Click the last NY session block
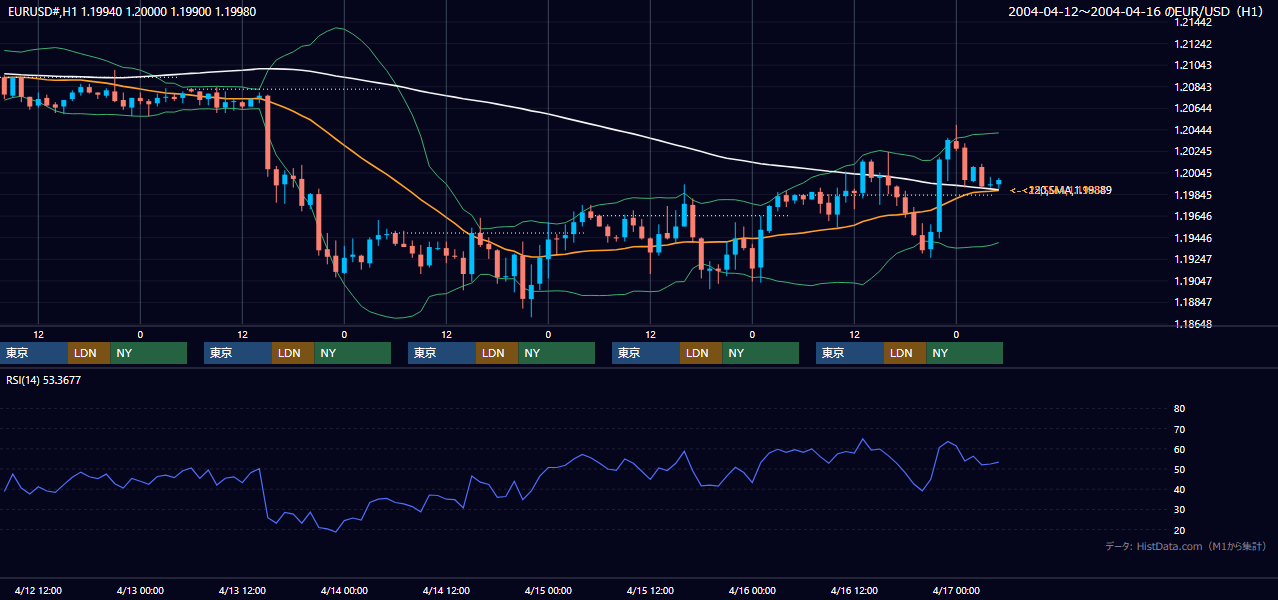The width and height of the screenshot is (1278, 600). pos(965,353)
